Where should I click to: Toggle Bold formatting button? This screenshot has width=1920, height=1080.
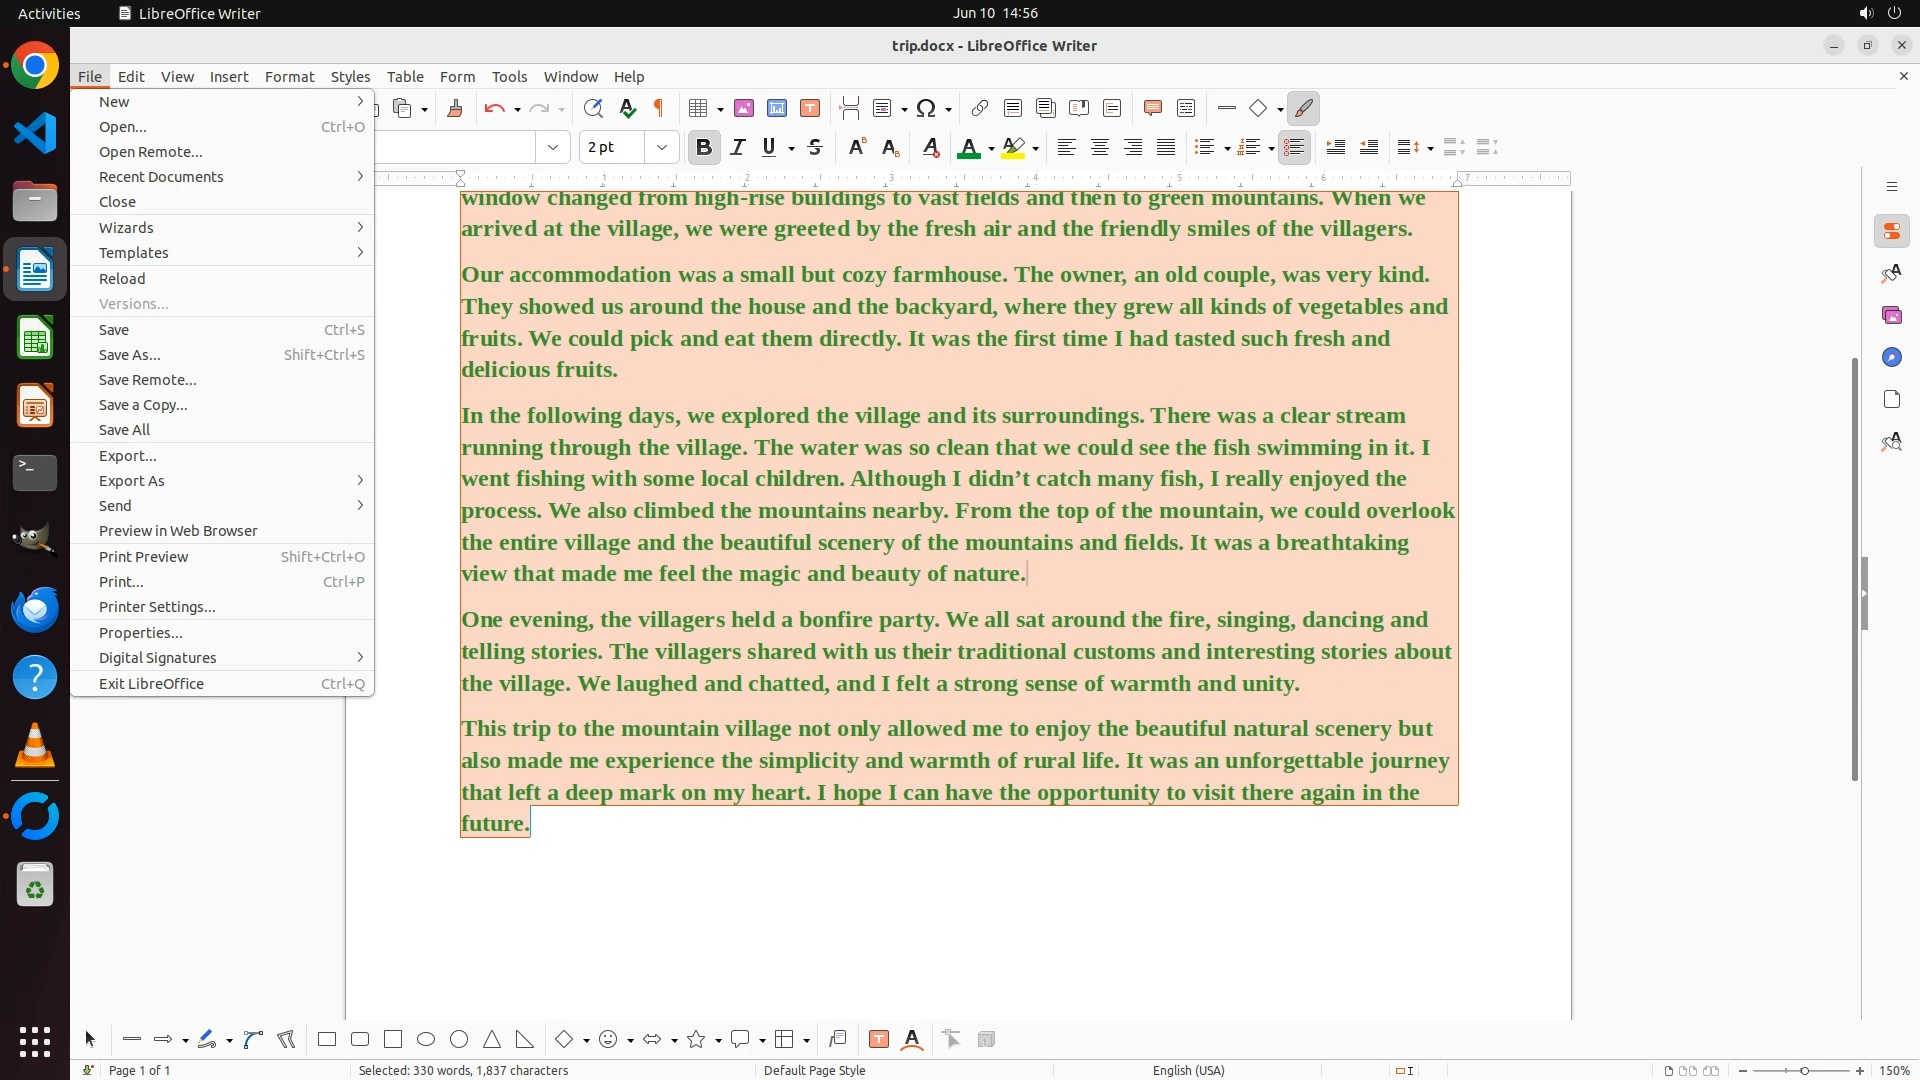coord(704,148)
